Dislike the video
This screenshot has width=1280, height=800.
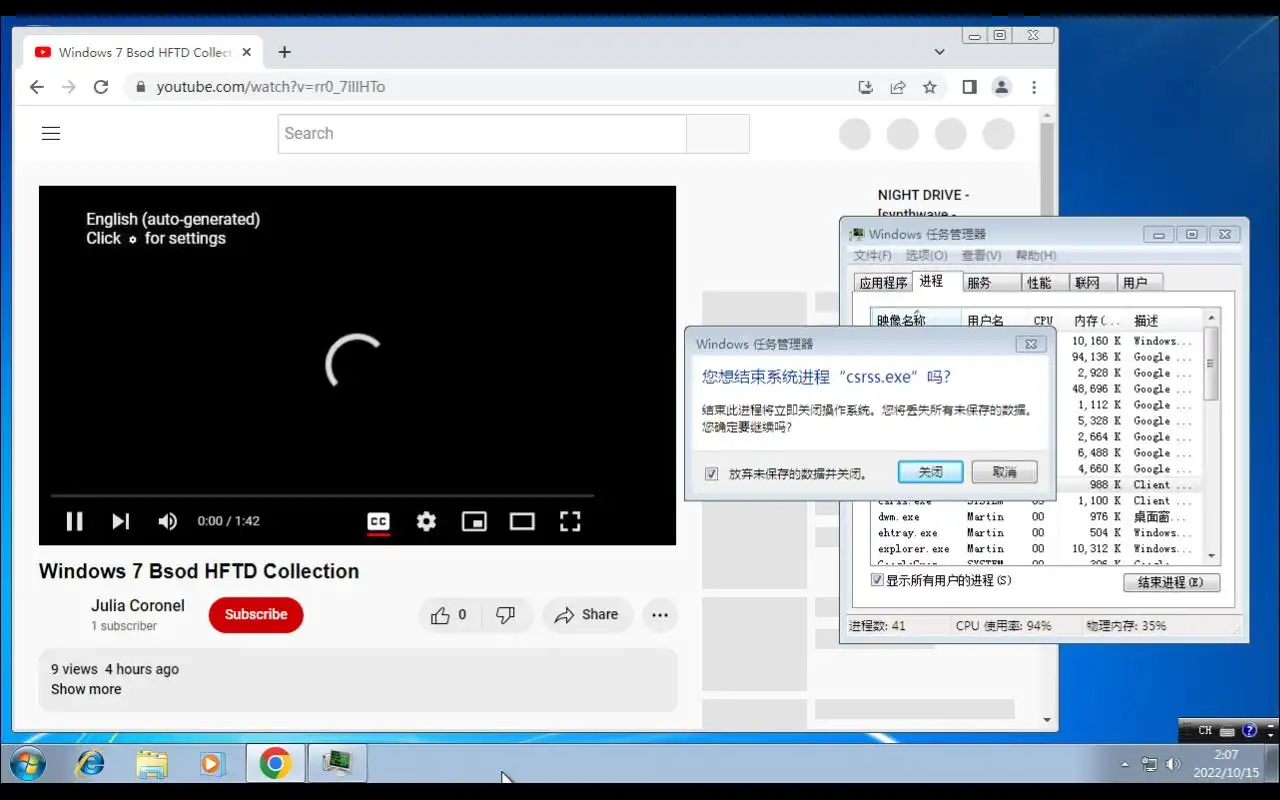pos(506,615)
